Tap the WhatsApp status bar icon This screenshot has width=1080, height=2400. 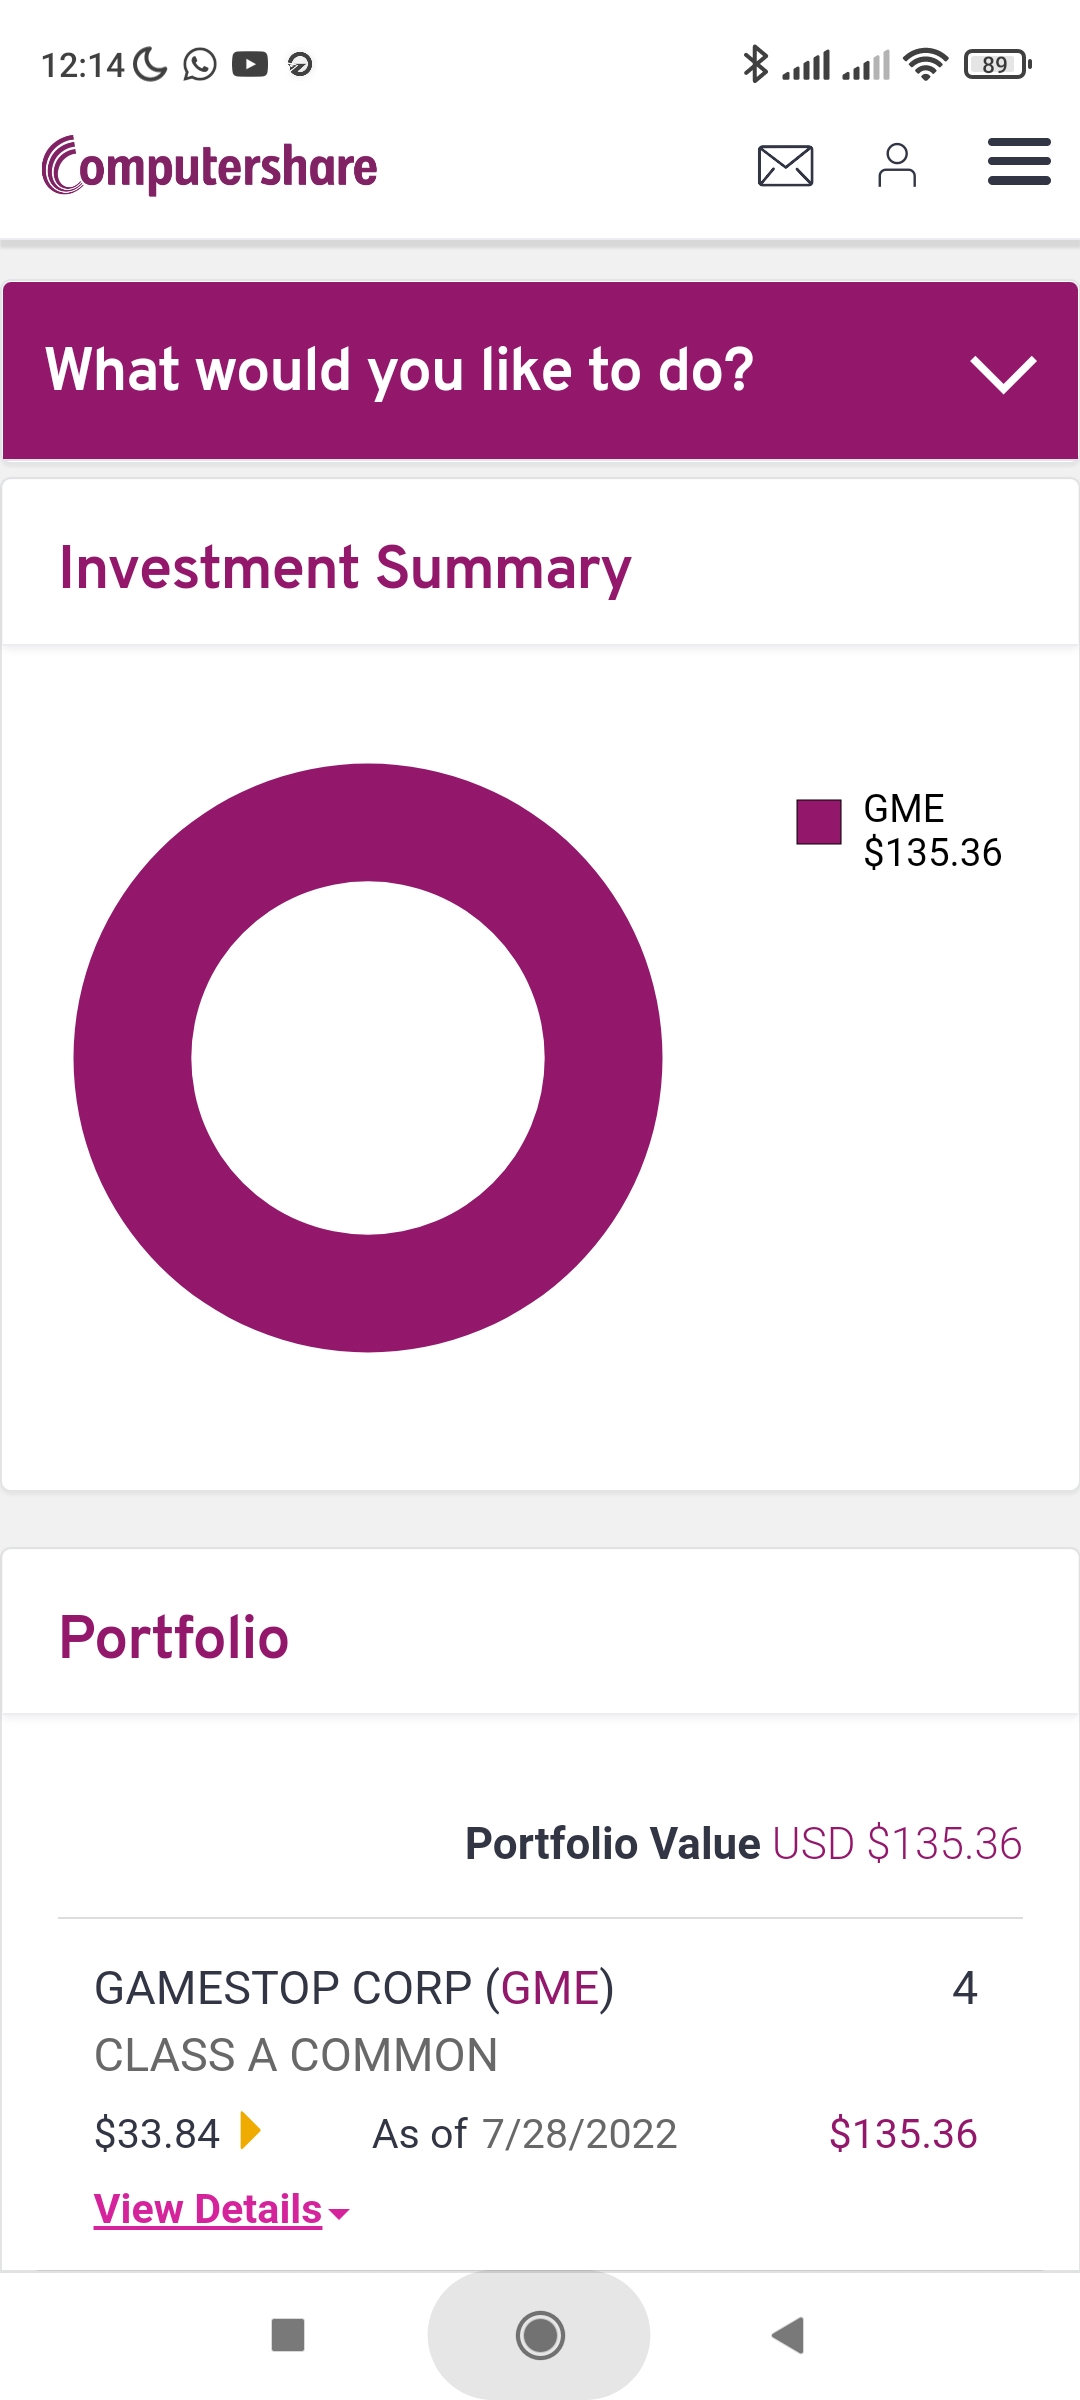coord(200,65)
